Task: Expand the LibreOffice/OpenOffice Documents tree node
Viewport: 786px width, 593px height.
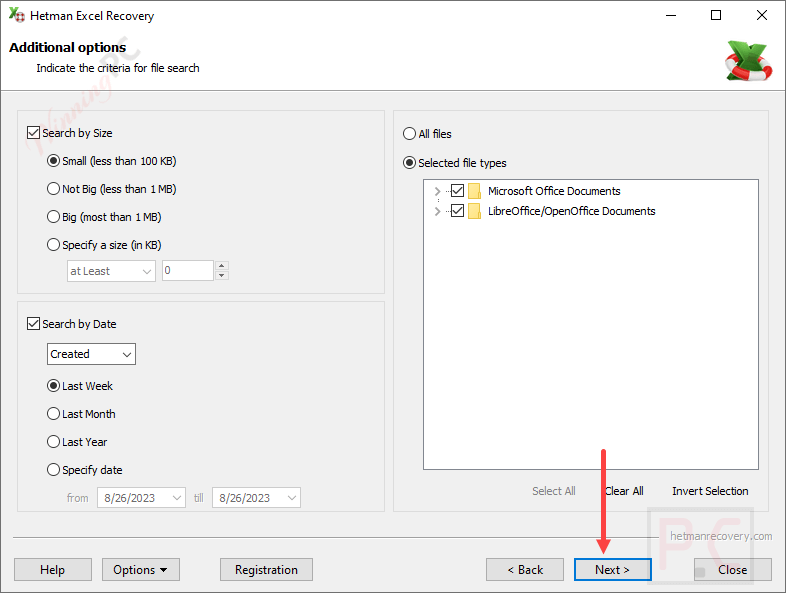Action: point(437,211)
